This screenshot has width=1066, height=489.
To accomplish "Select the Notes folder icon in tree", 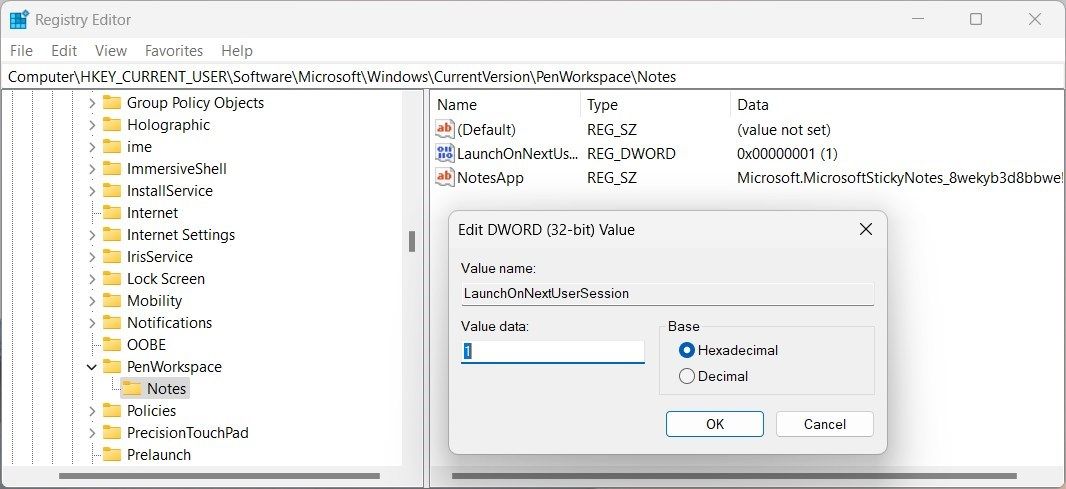I will click(132, 389).
